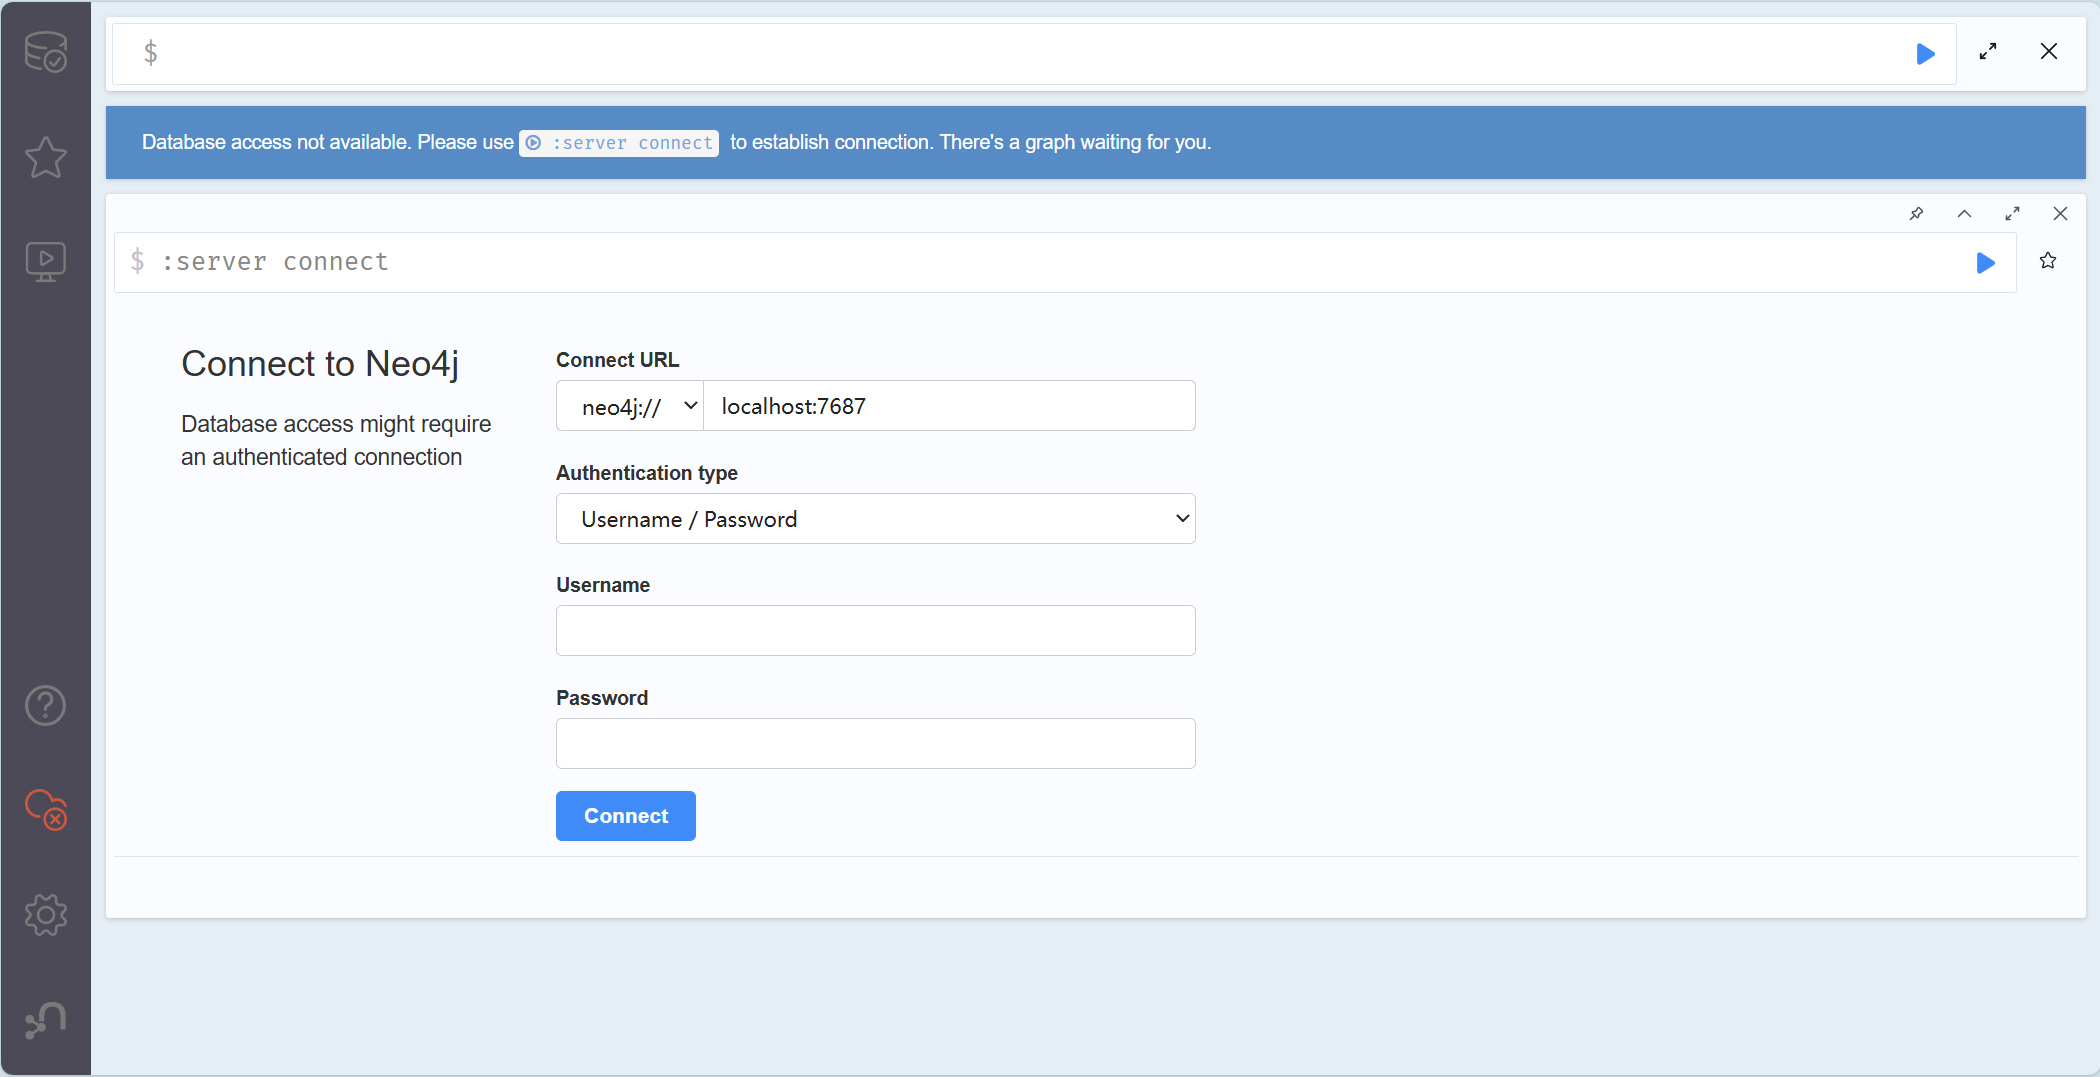Click the Connect URL label
This screenshot has height=1077, width=2100.
[x=617, y=360]
